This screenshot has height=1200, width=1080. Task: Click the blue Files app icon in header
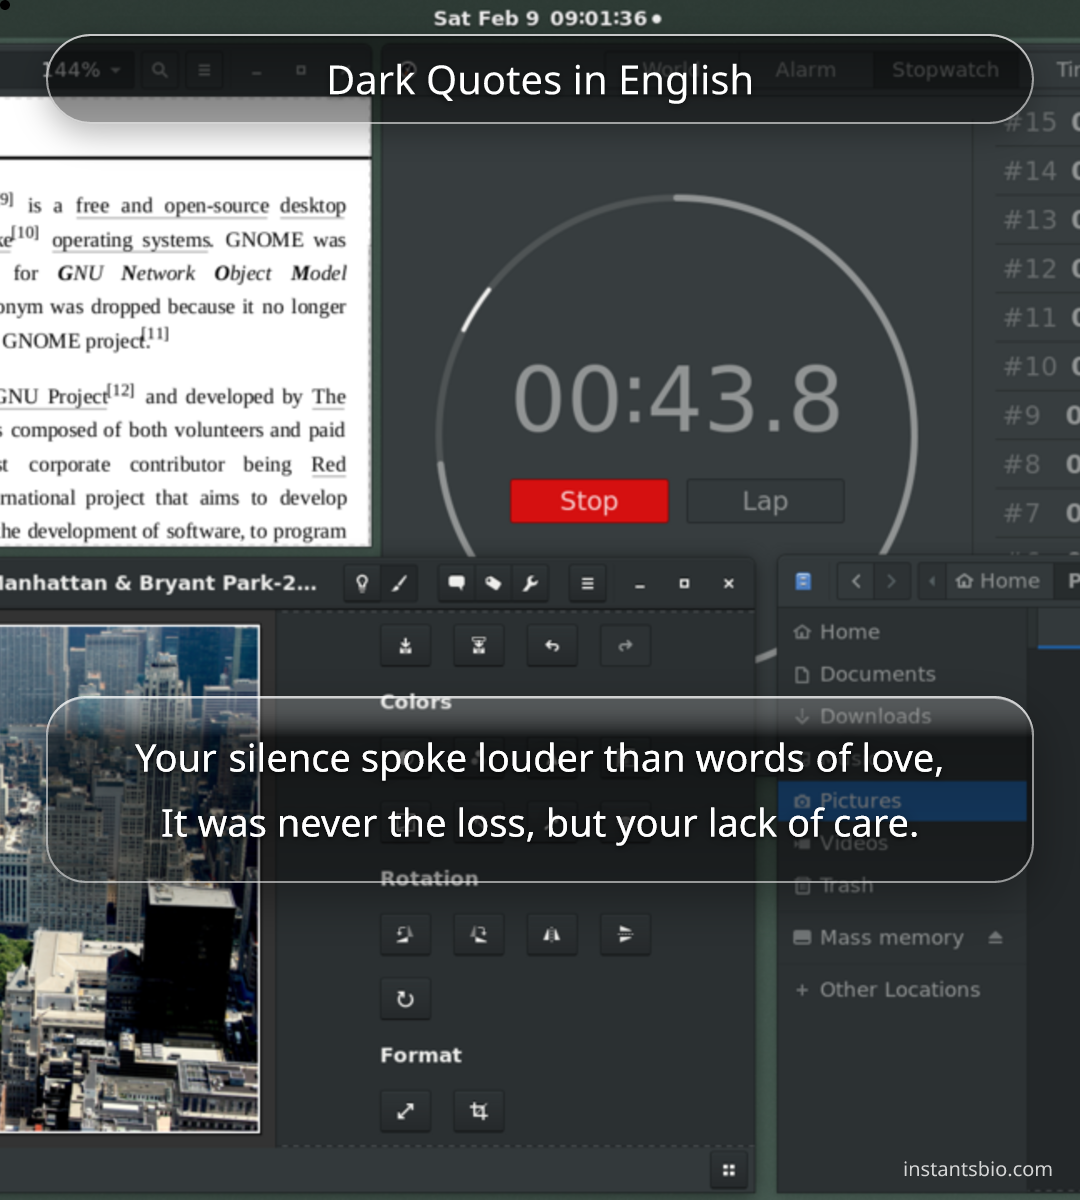pyautogui.click(x=803, y=581)
